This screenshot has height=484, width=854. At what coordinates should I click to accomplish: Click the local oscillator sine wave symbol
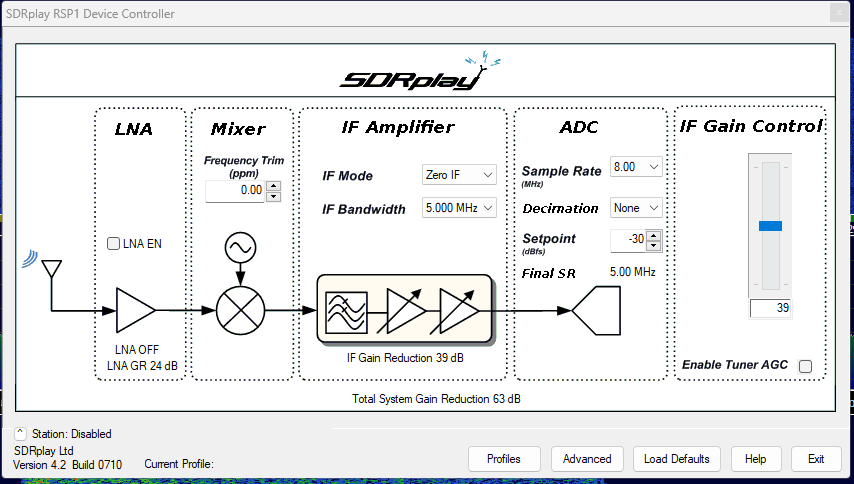click(x=240, y=248)
